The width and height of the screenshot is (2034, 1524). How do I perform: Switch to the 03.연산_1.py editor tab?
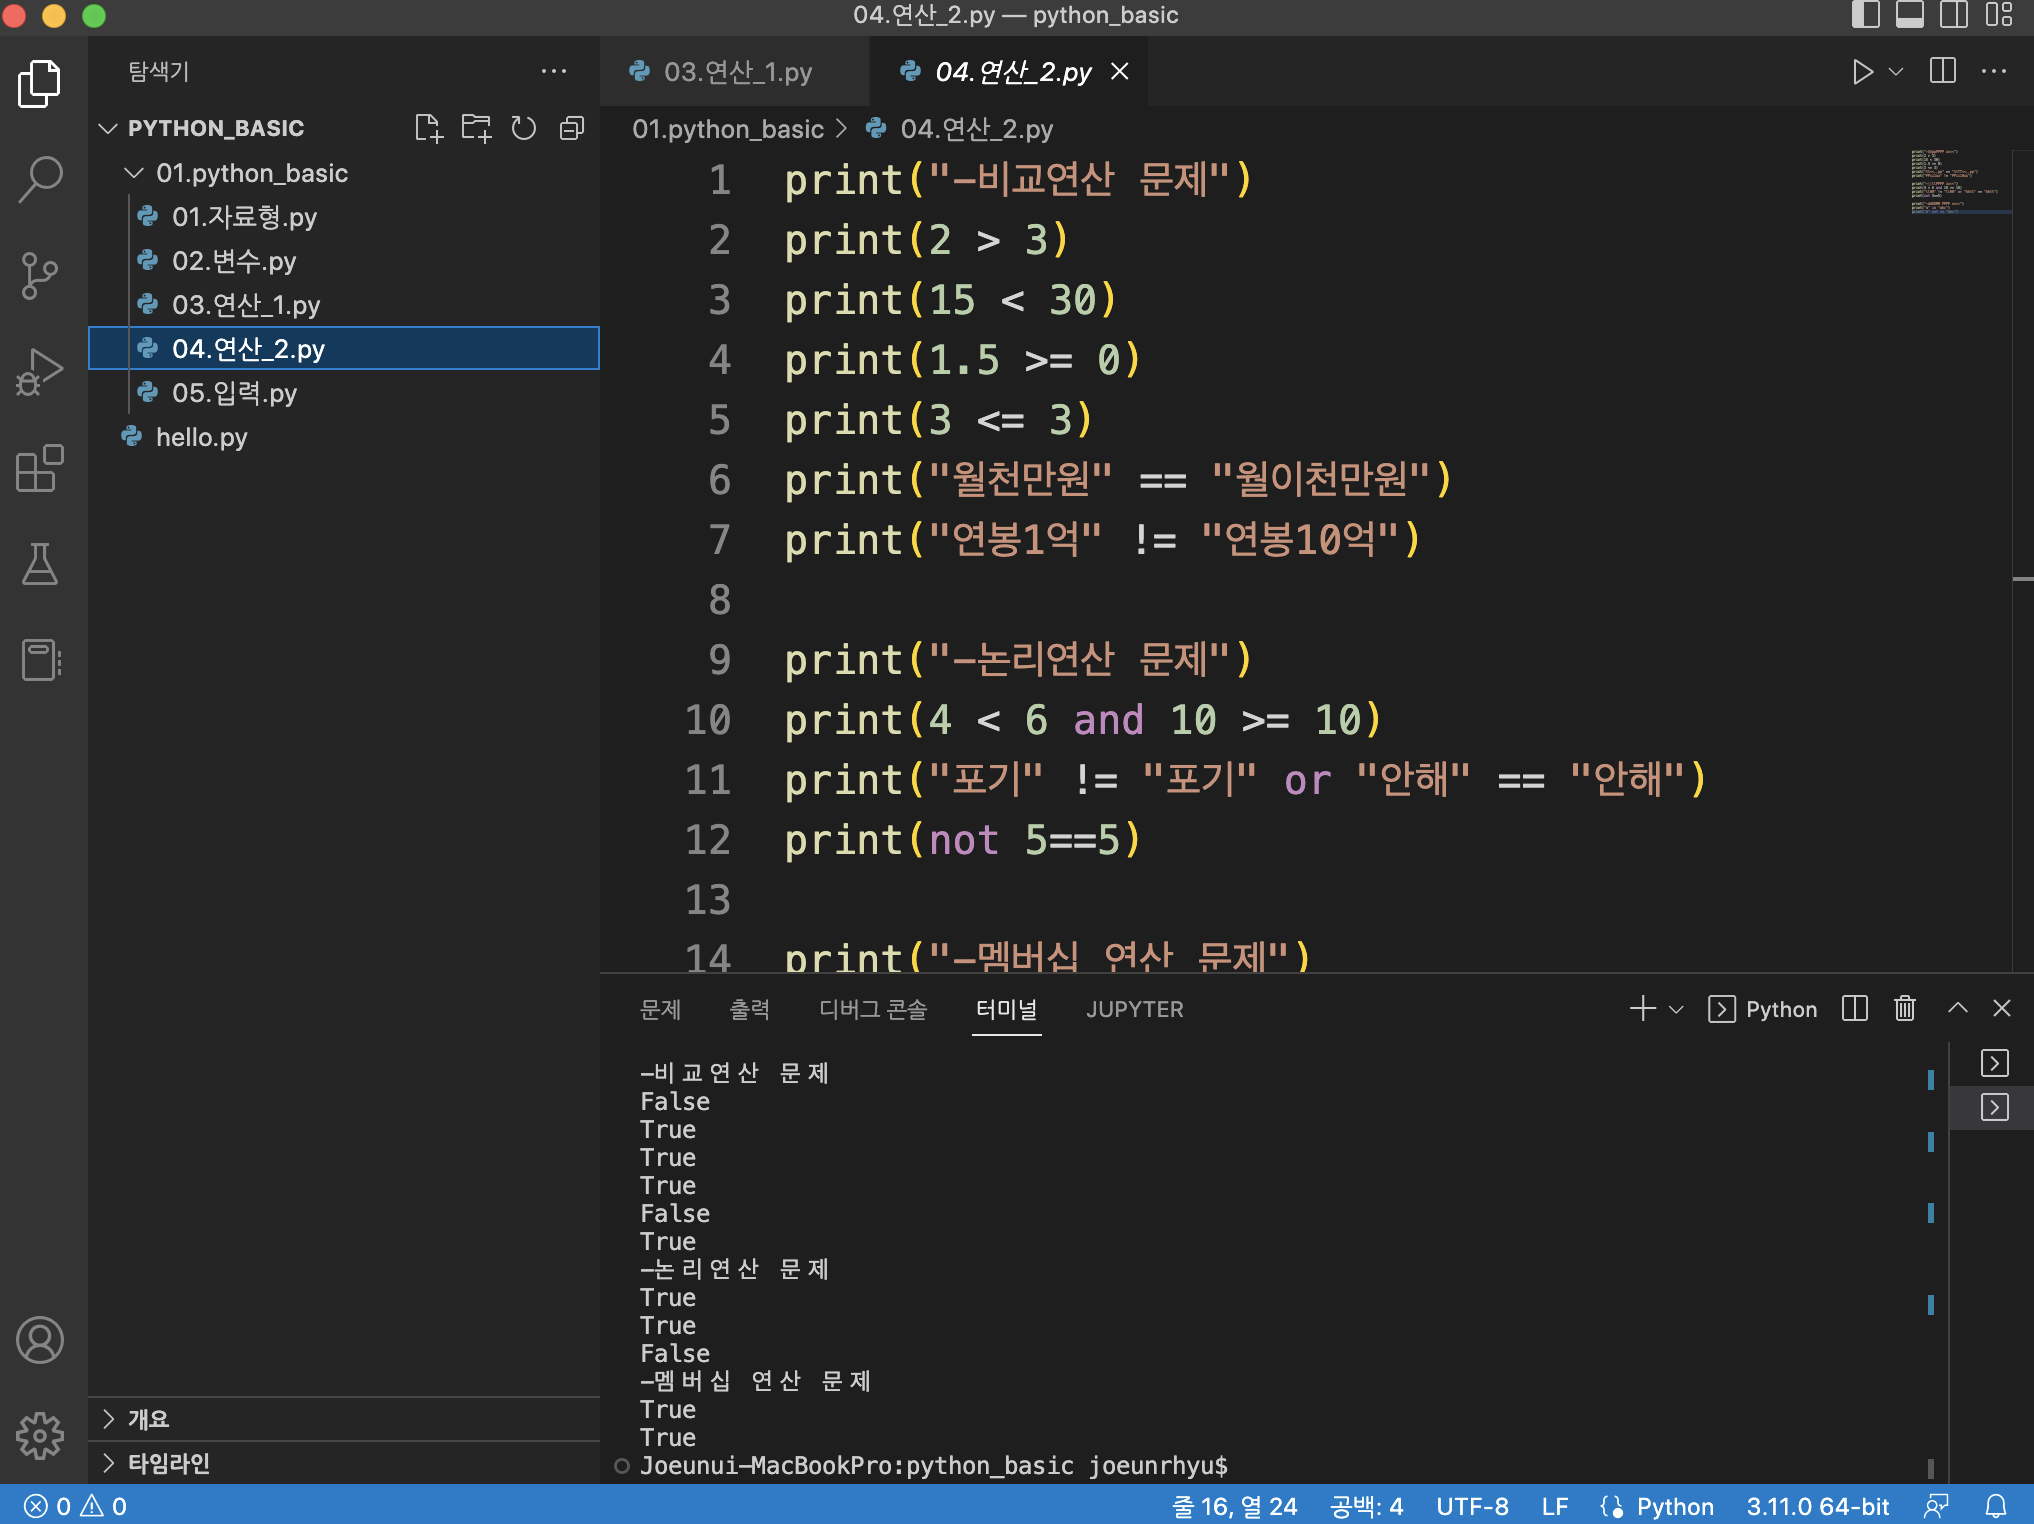pyautogui.click(x=735, y=72)
